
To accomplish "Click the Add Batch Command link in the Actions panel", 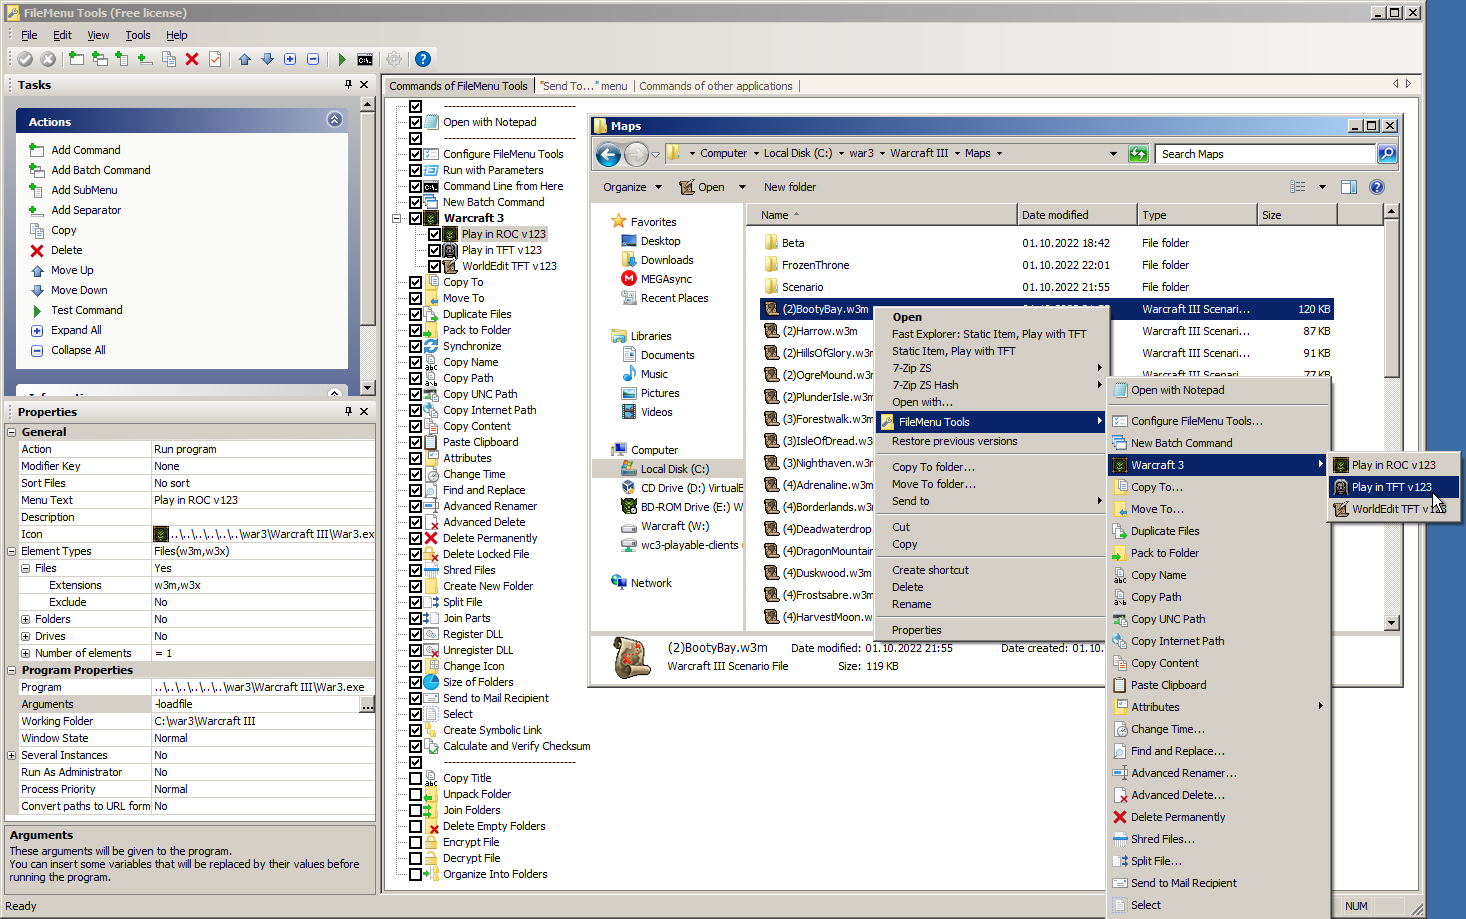I will tap(101, 170).
